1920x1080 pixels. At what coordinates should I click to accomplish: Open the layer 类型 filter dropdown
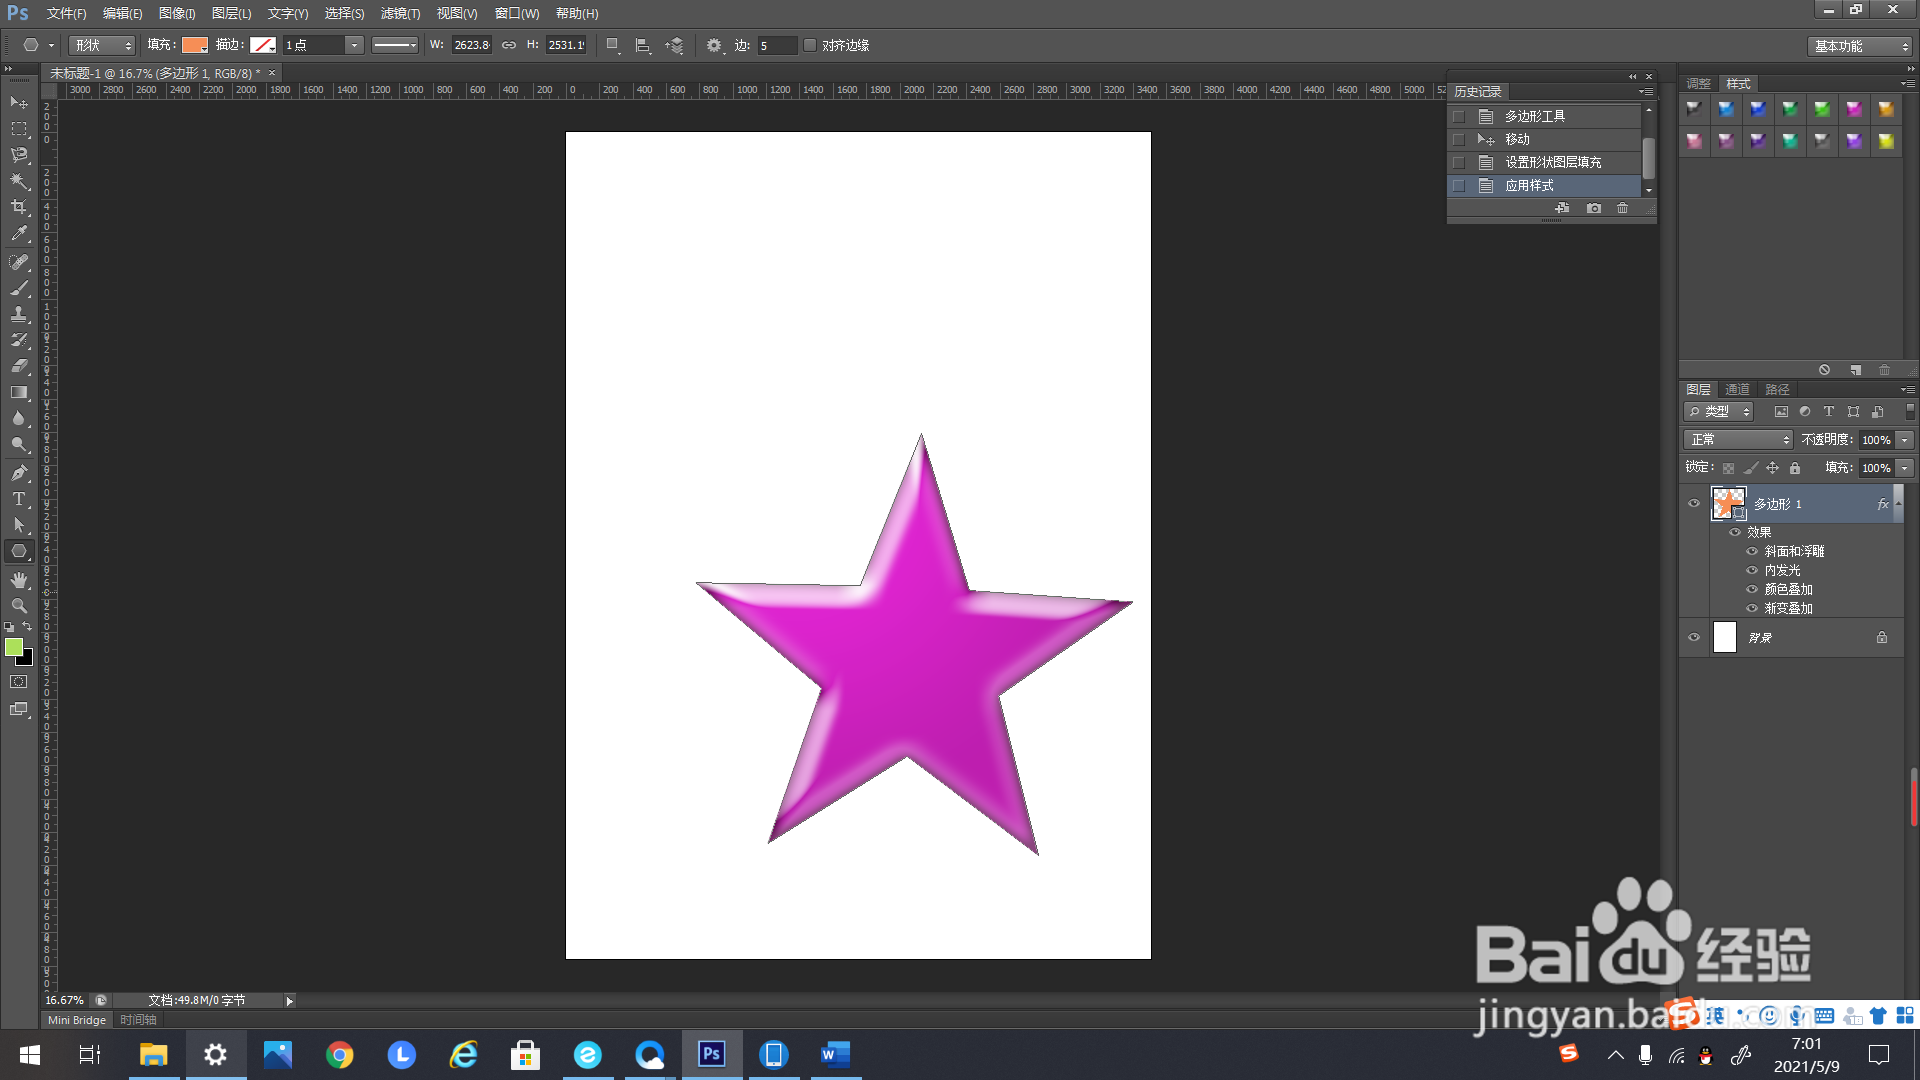point(1719,412)
